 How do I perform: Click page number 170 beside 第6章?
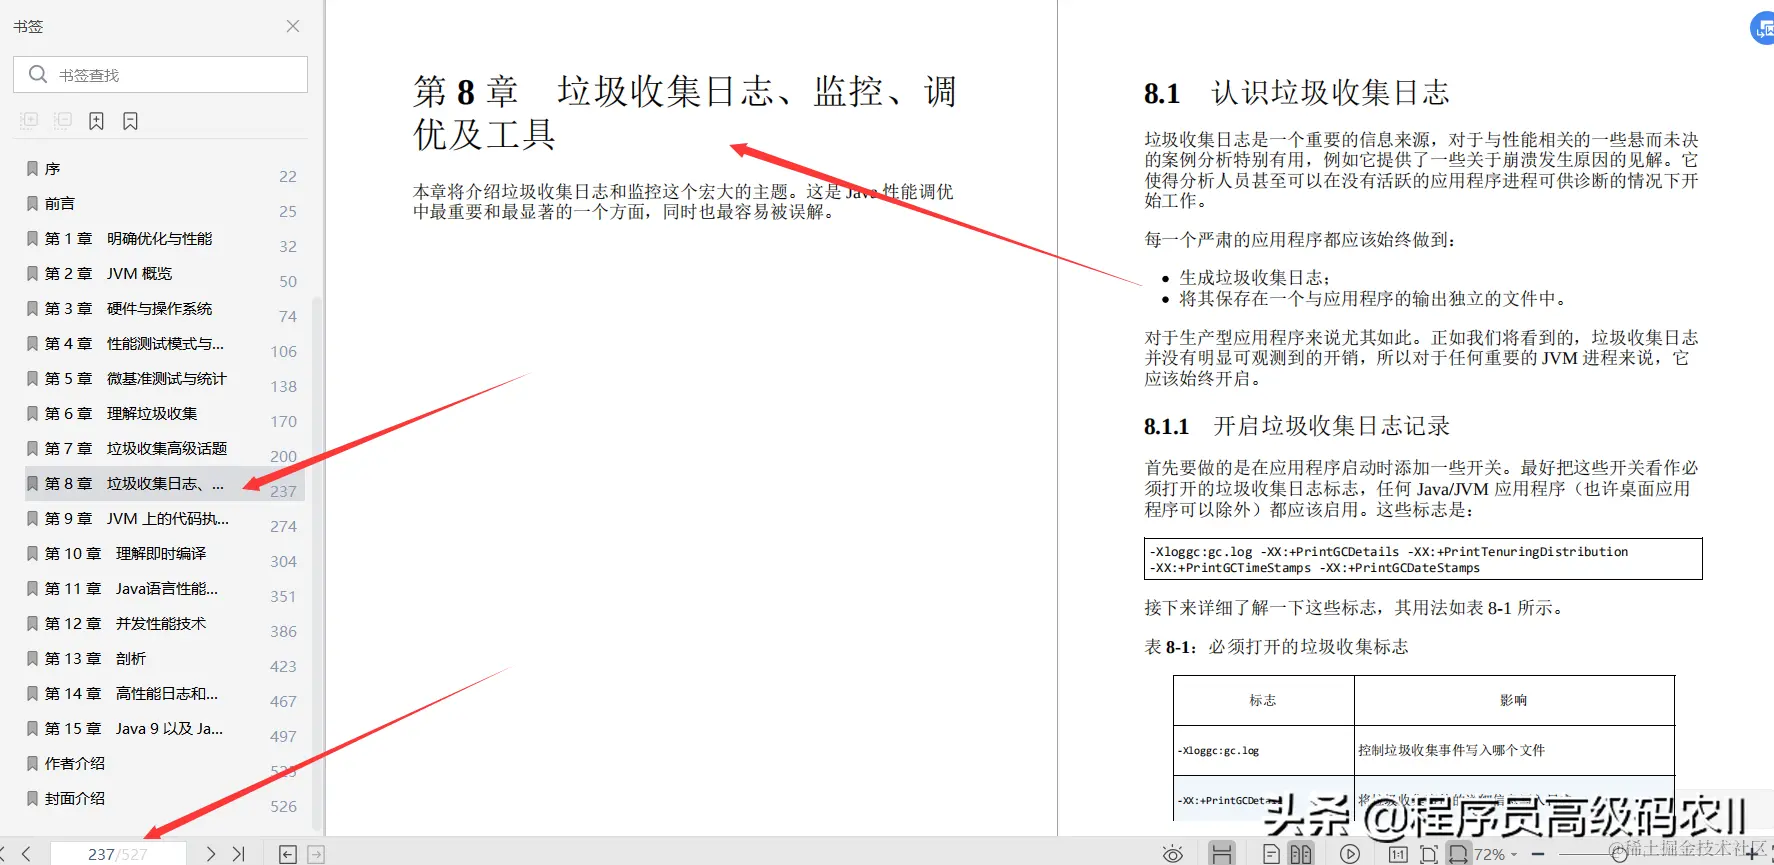(284, 421)
